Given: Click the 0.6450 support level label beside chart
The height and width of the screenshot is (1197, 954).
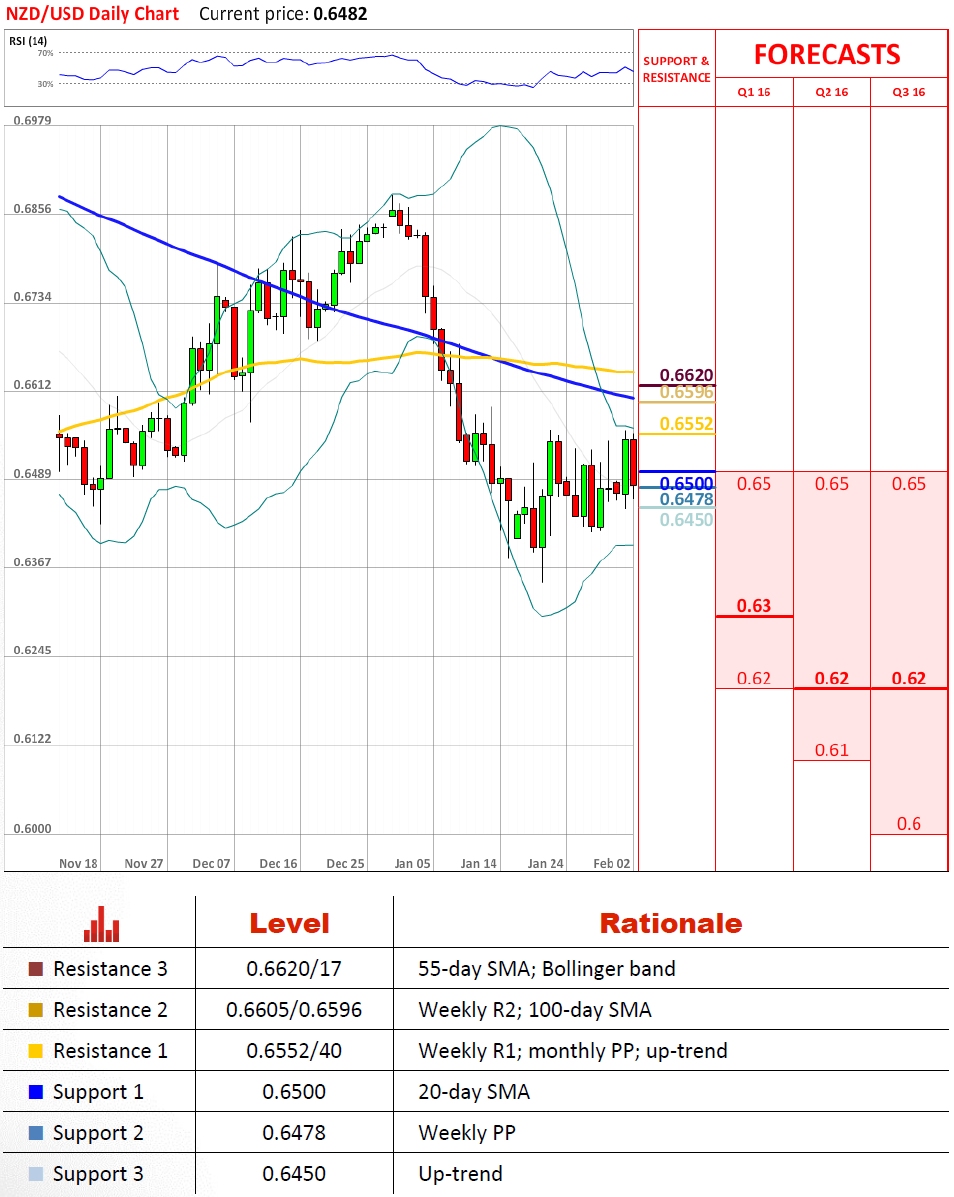Looking at the screenshot, I should pos(687,520).
